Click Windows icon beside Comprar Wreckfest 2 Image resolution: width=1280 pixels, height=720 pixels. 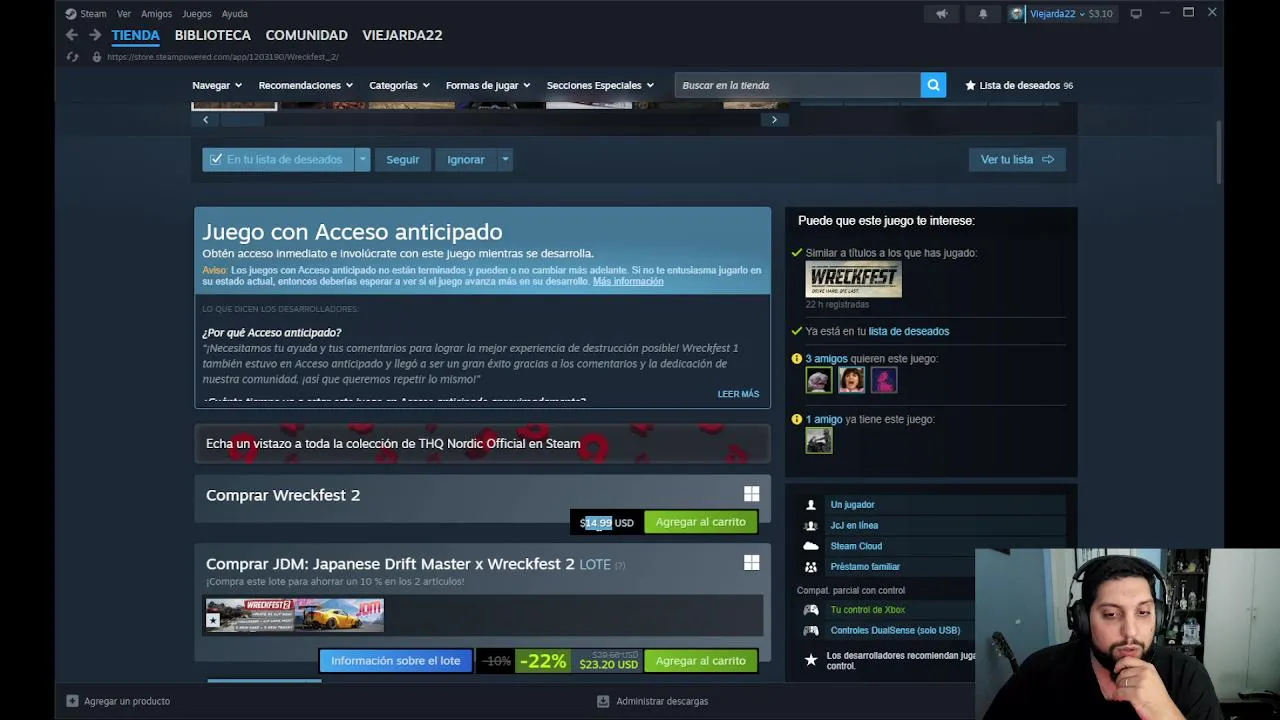coord(751,494)
